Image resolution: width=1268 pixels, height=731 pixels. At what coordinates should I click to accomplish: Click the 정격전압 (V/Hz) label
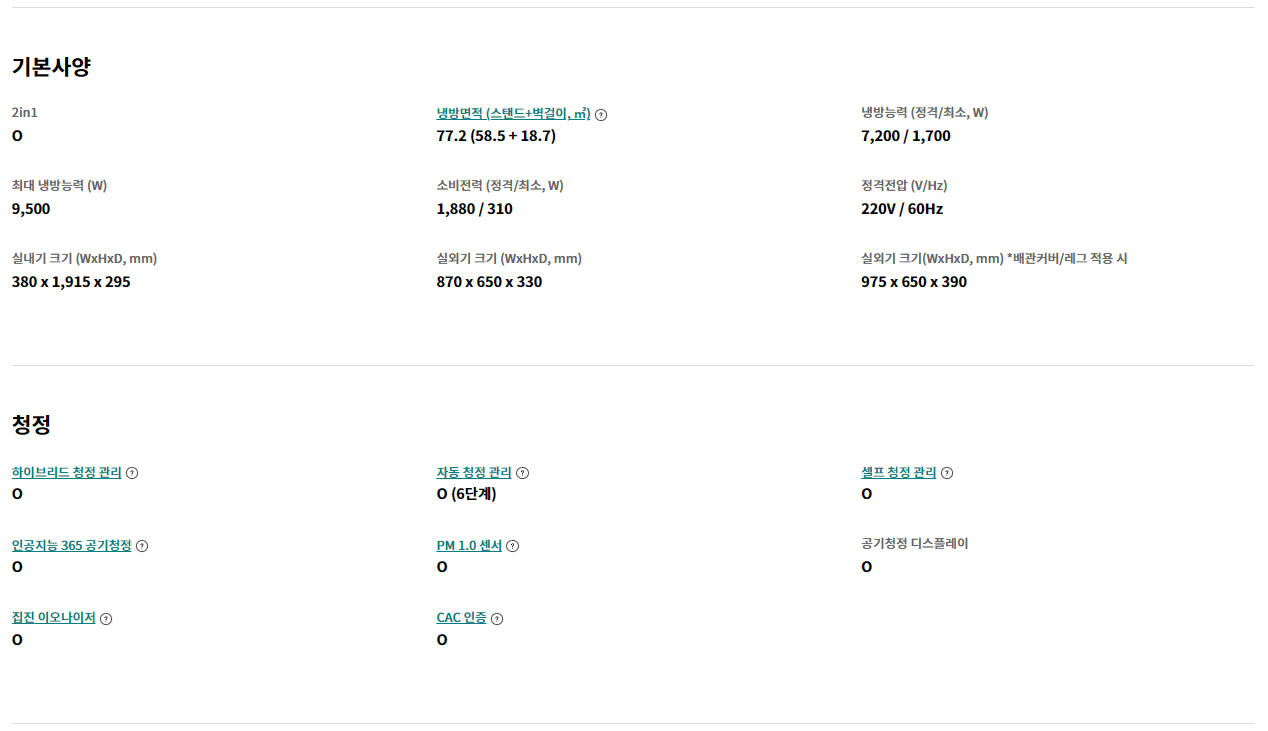[x=903, y=186]
